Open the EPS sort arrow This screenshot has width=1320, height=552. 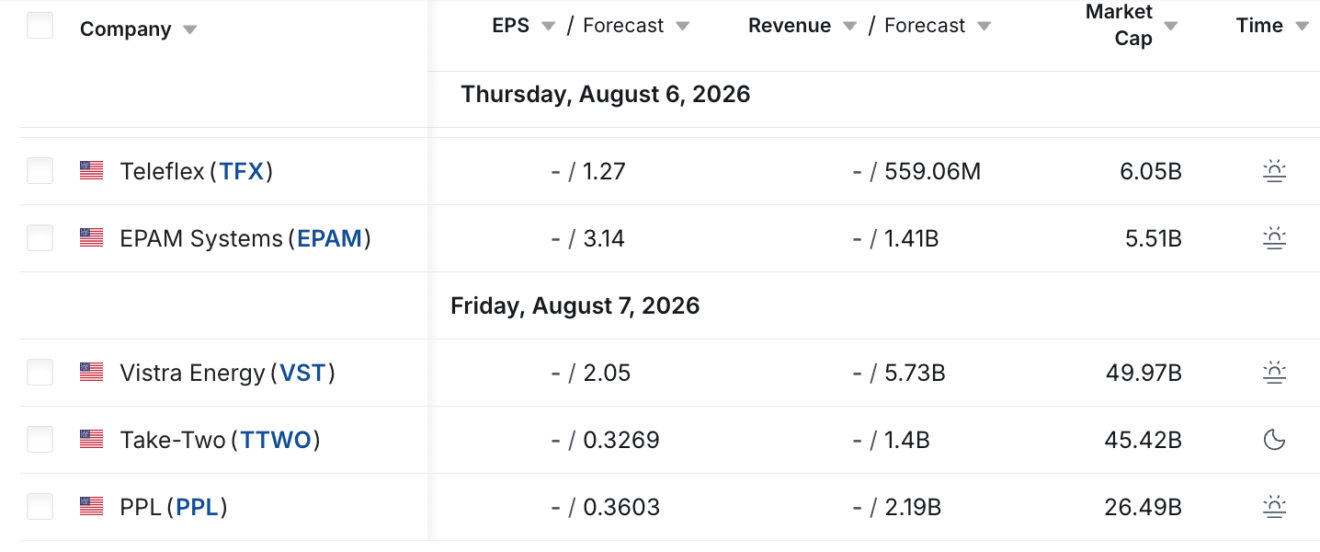tap(548, 26)
